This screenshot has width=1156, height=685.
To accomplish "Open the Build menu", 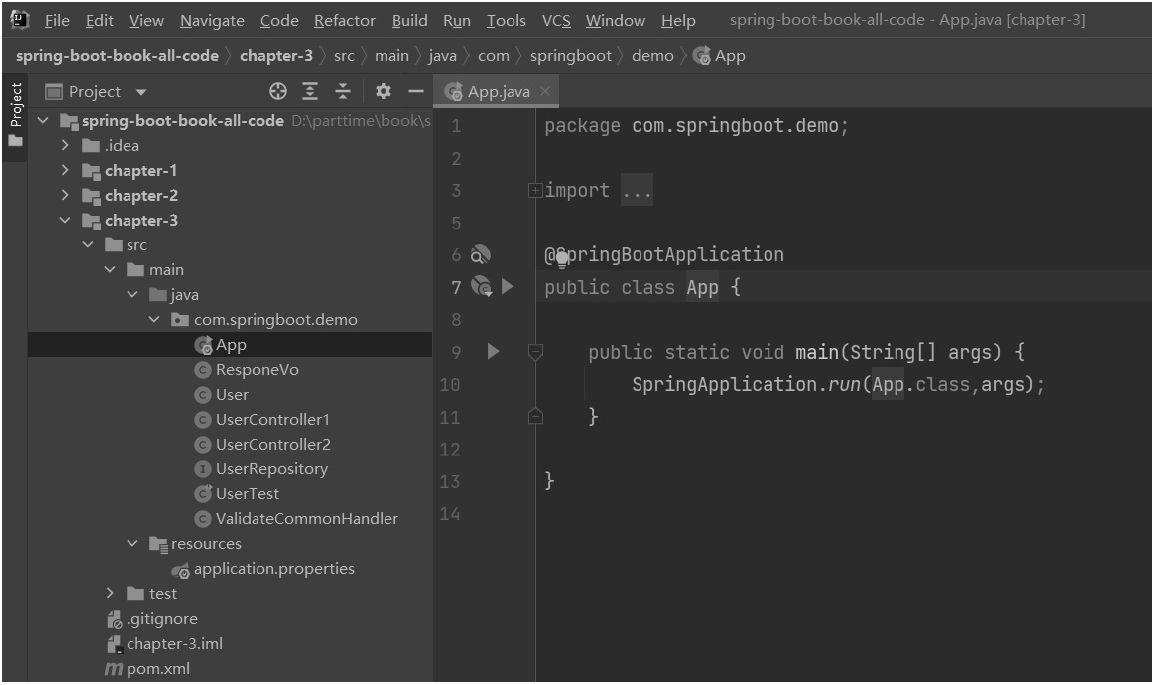I will click(410, 21).
